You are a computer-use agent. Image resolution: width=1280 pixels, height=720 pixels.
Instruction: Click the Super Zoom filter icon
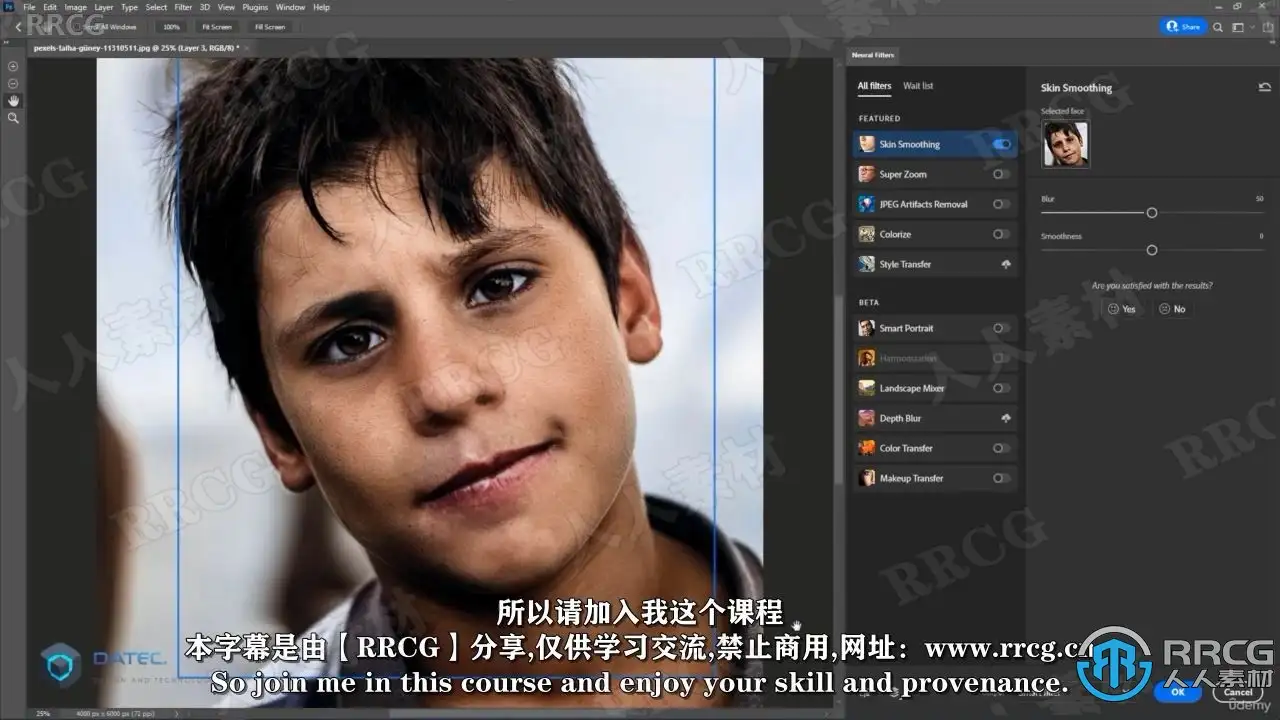click(866, 174)
